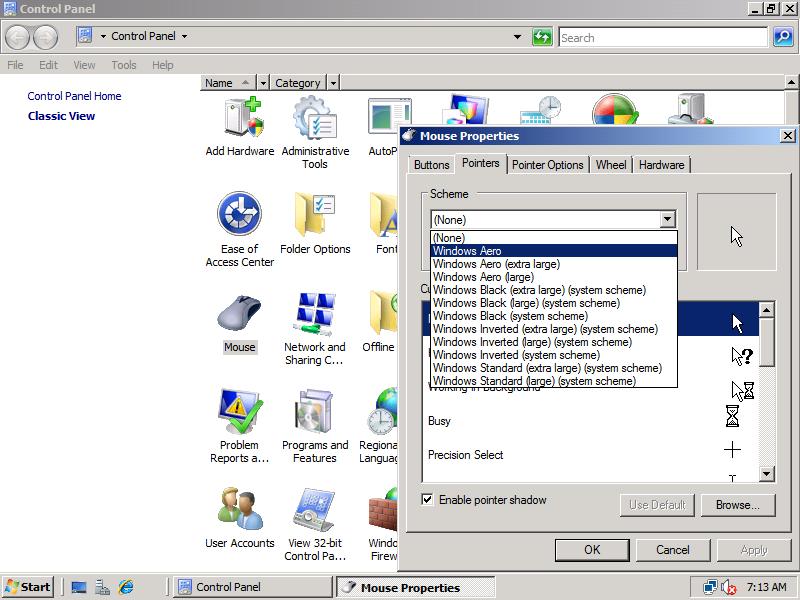This screenshot has height=600, width=800.
Task: Choose Windows Standard (large) scheme
Action: (x=554, y=381)
